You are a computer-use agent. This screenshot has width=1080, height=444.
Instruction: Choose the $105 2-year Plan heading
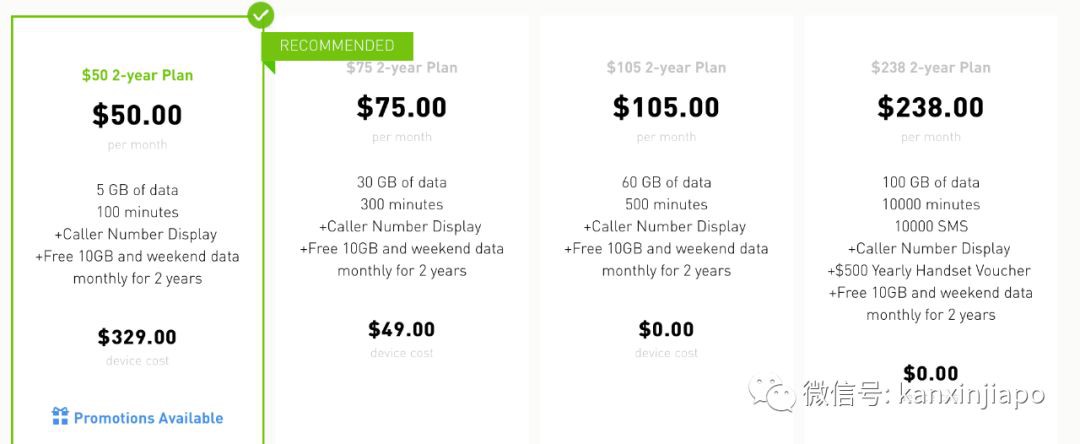(x=666, y=68)
